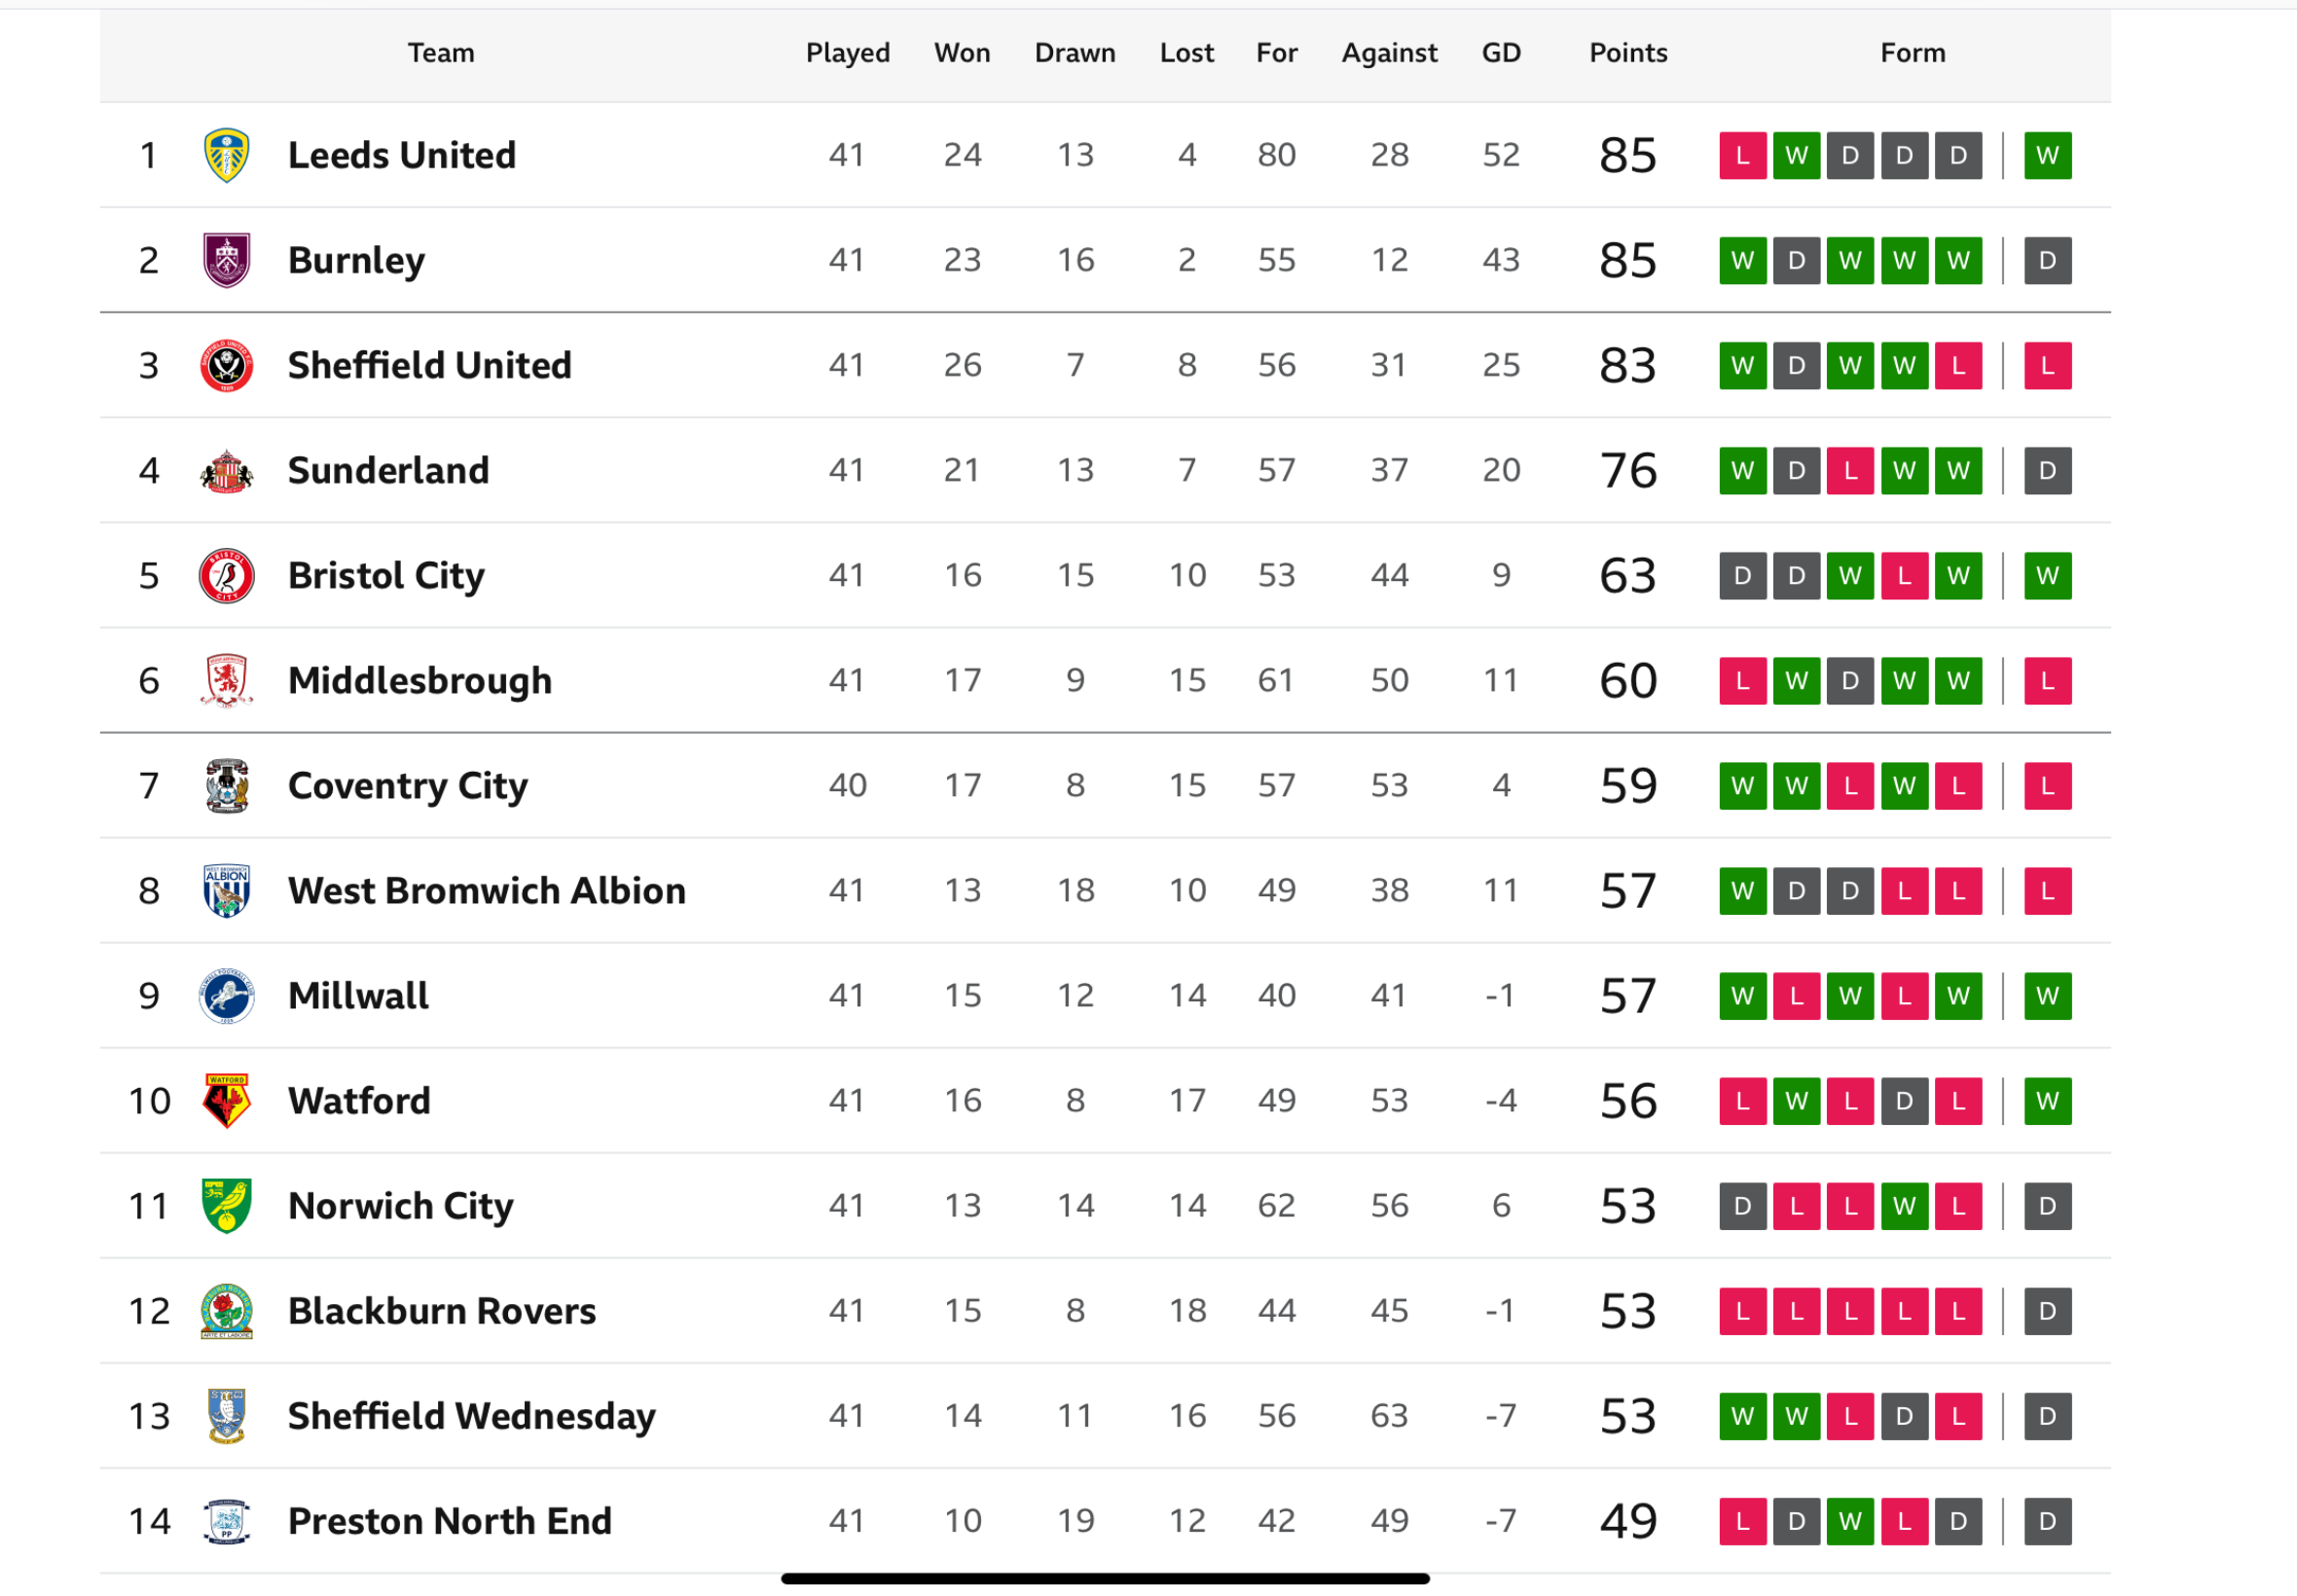This screenshot has width=2297, height=1596.
Task: Click the Points column header
Action: 1628,53
